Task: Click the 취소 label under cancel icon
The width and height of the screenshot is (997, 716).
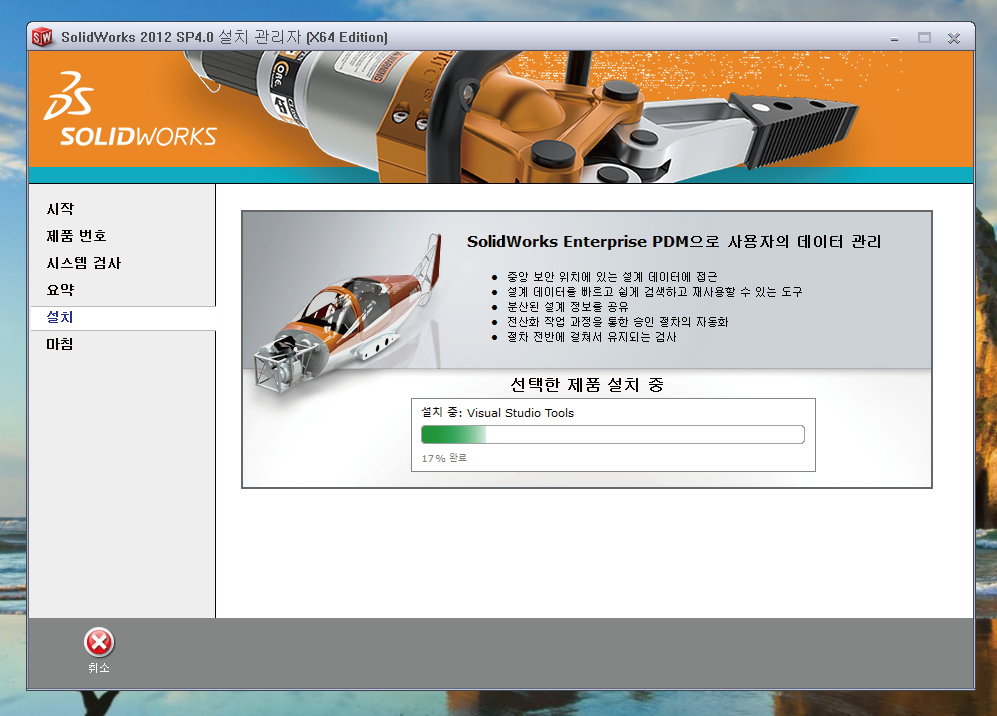Action: (x=99, y=668)
